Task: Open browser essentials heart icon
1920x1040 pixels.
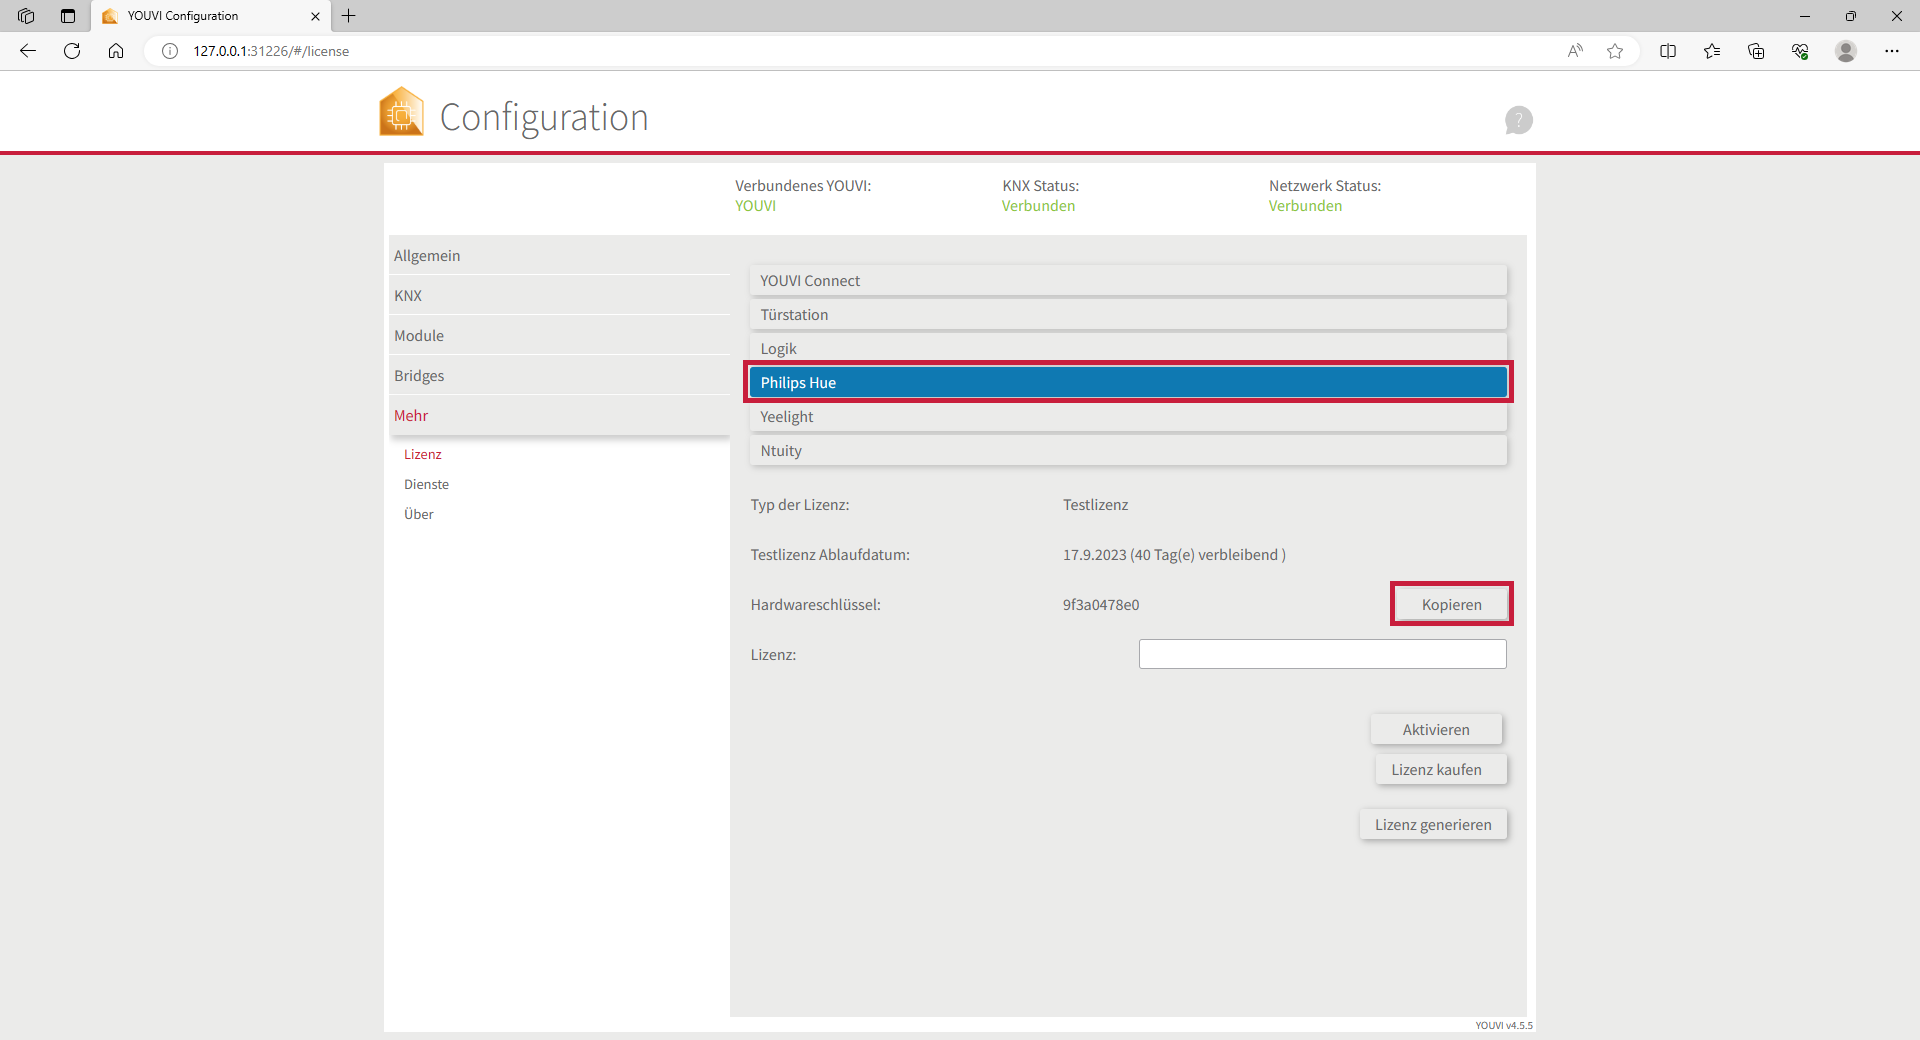Action: (x=1800, y=51)
